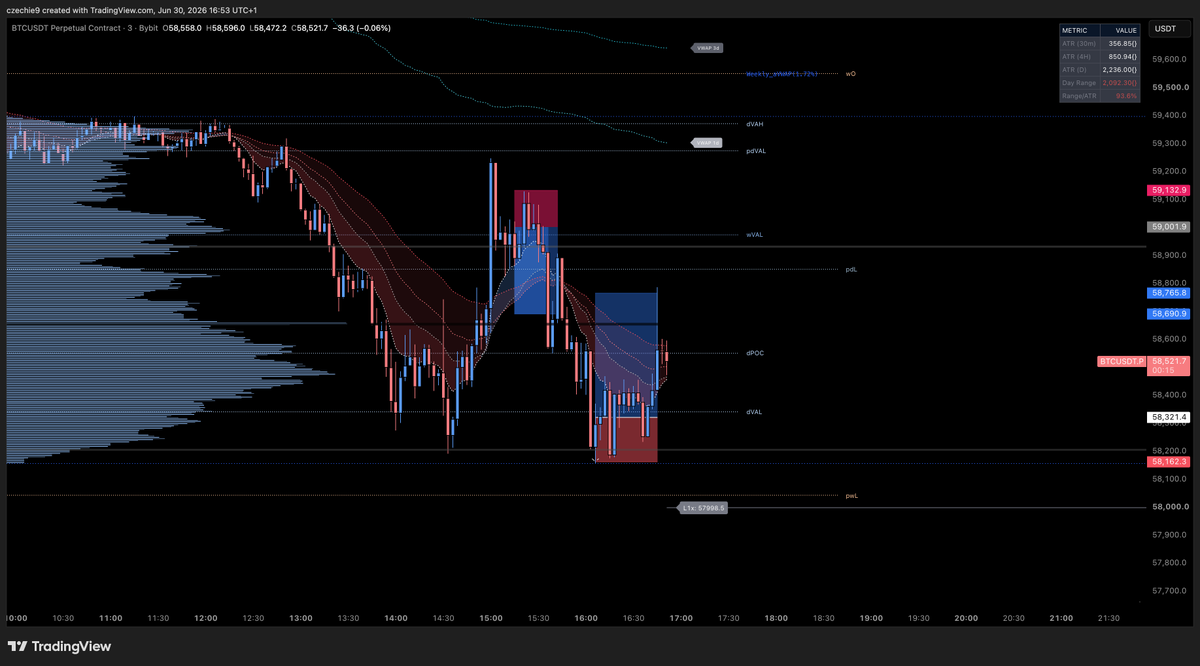Click the 20:00 time axis label
Image resolution: width=1200 pixels, height=666 pixels.
[x=966, y=618]
